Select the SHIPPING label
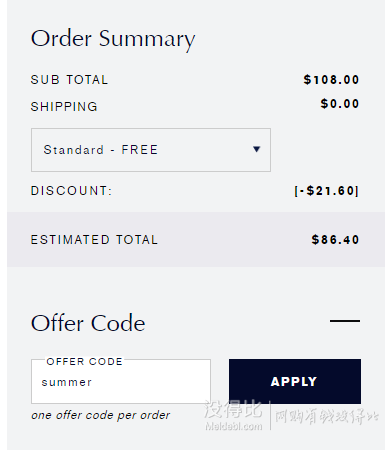 [x=64, y=107]
